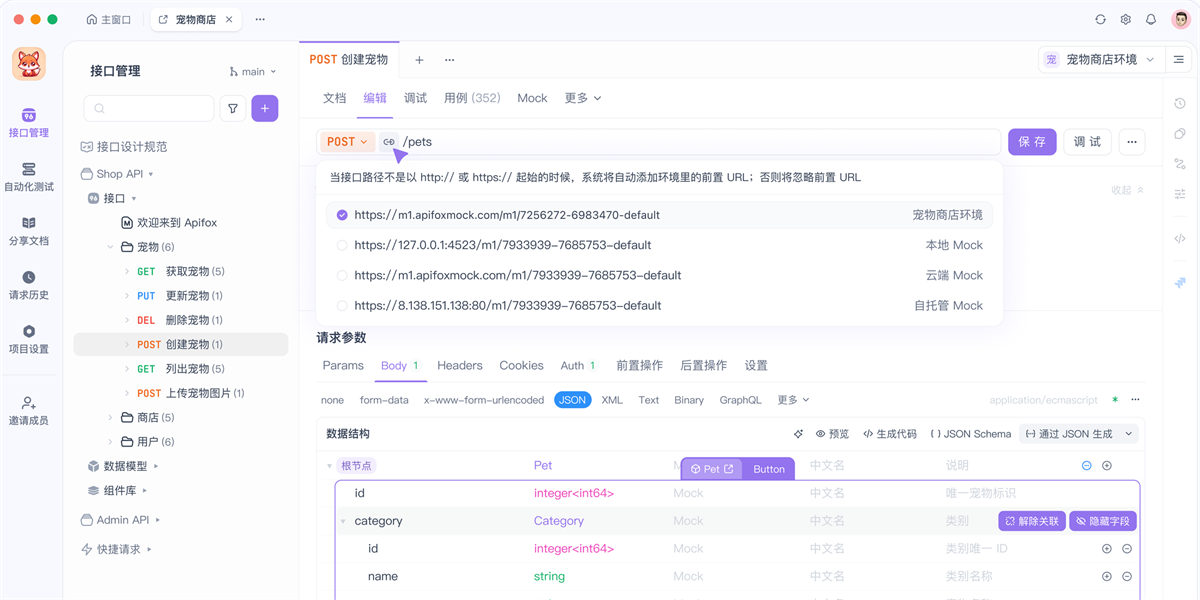Click 隐藏字段 button

point(1103,521)
